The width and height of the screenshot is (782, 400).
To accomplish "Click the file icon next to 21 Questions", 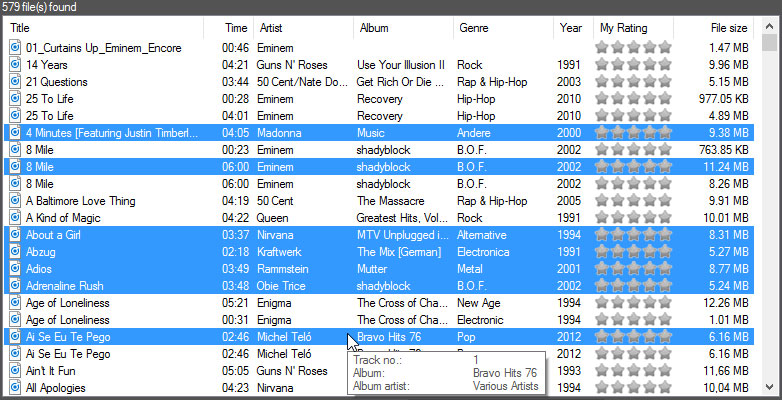I will coord(15,81).
